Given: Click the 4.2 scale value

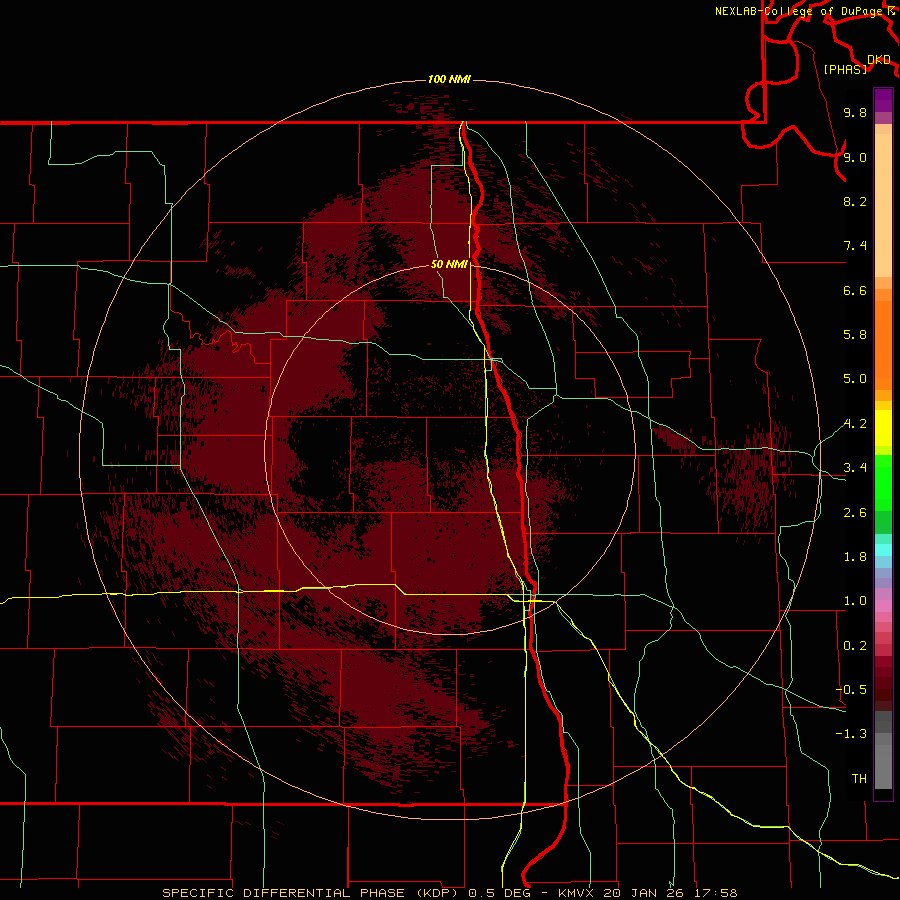Looking at the screenshot, I should [855, 424].
